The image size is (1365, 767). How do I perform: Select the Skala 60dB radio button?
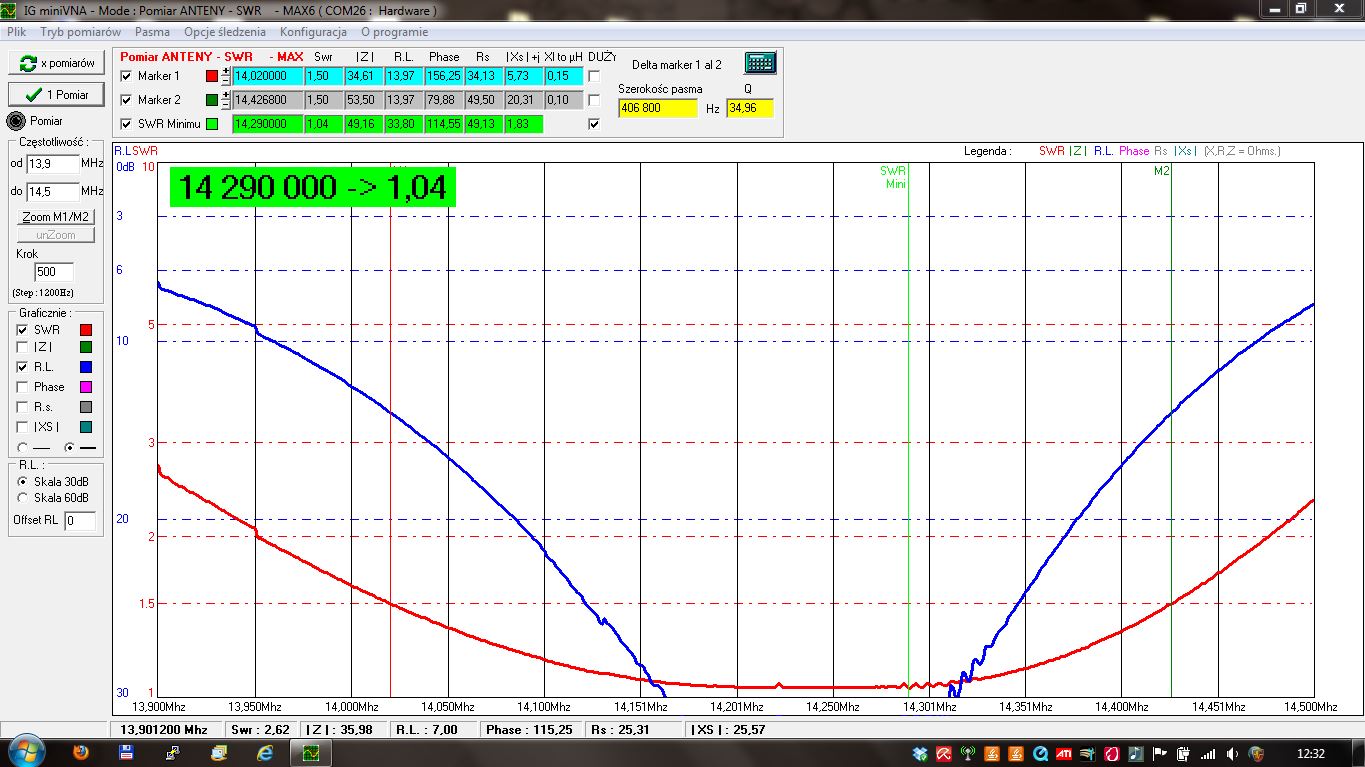[x=23, y=497]
